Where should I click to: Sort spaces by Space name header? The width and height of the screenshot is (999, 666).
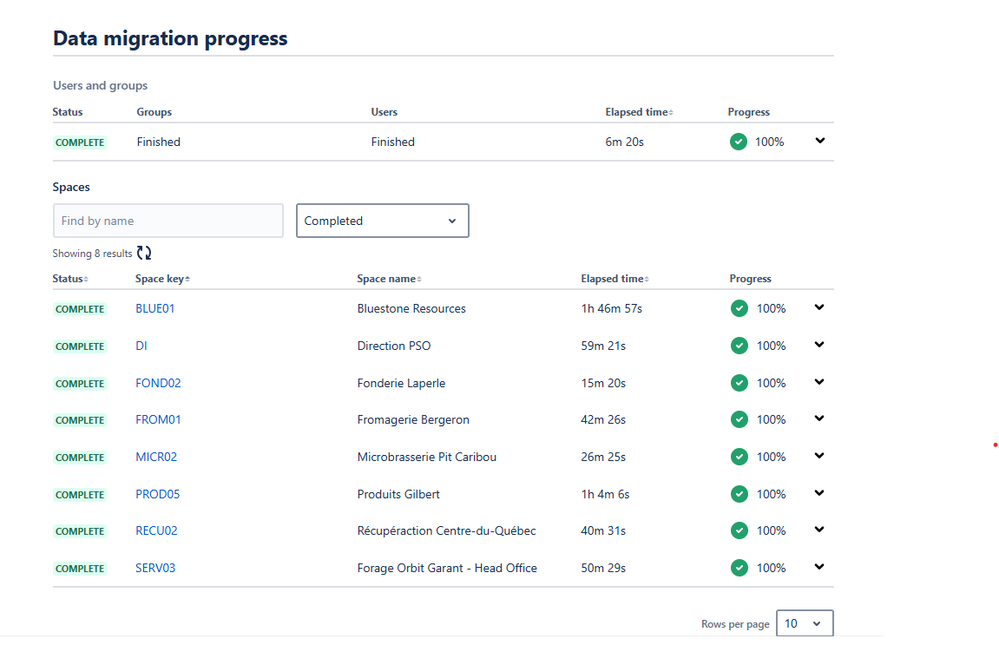[389, 279]
